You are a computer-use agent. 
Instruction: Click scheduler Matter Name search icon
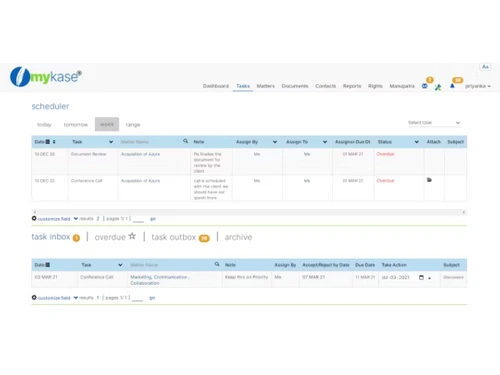coord(185,141)
